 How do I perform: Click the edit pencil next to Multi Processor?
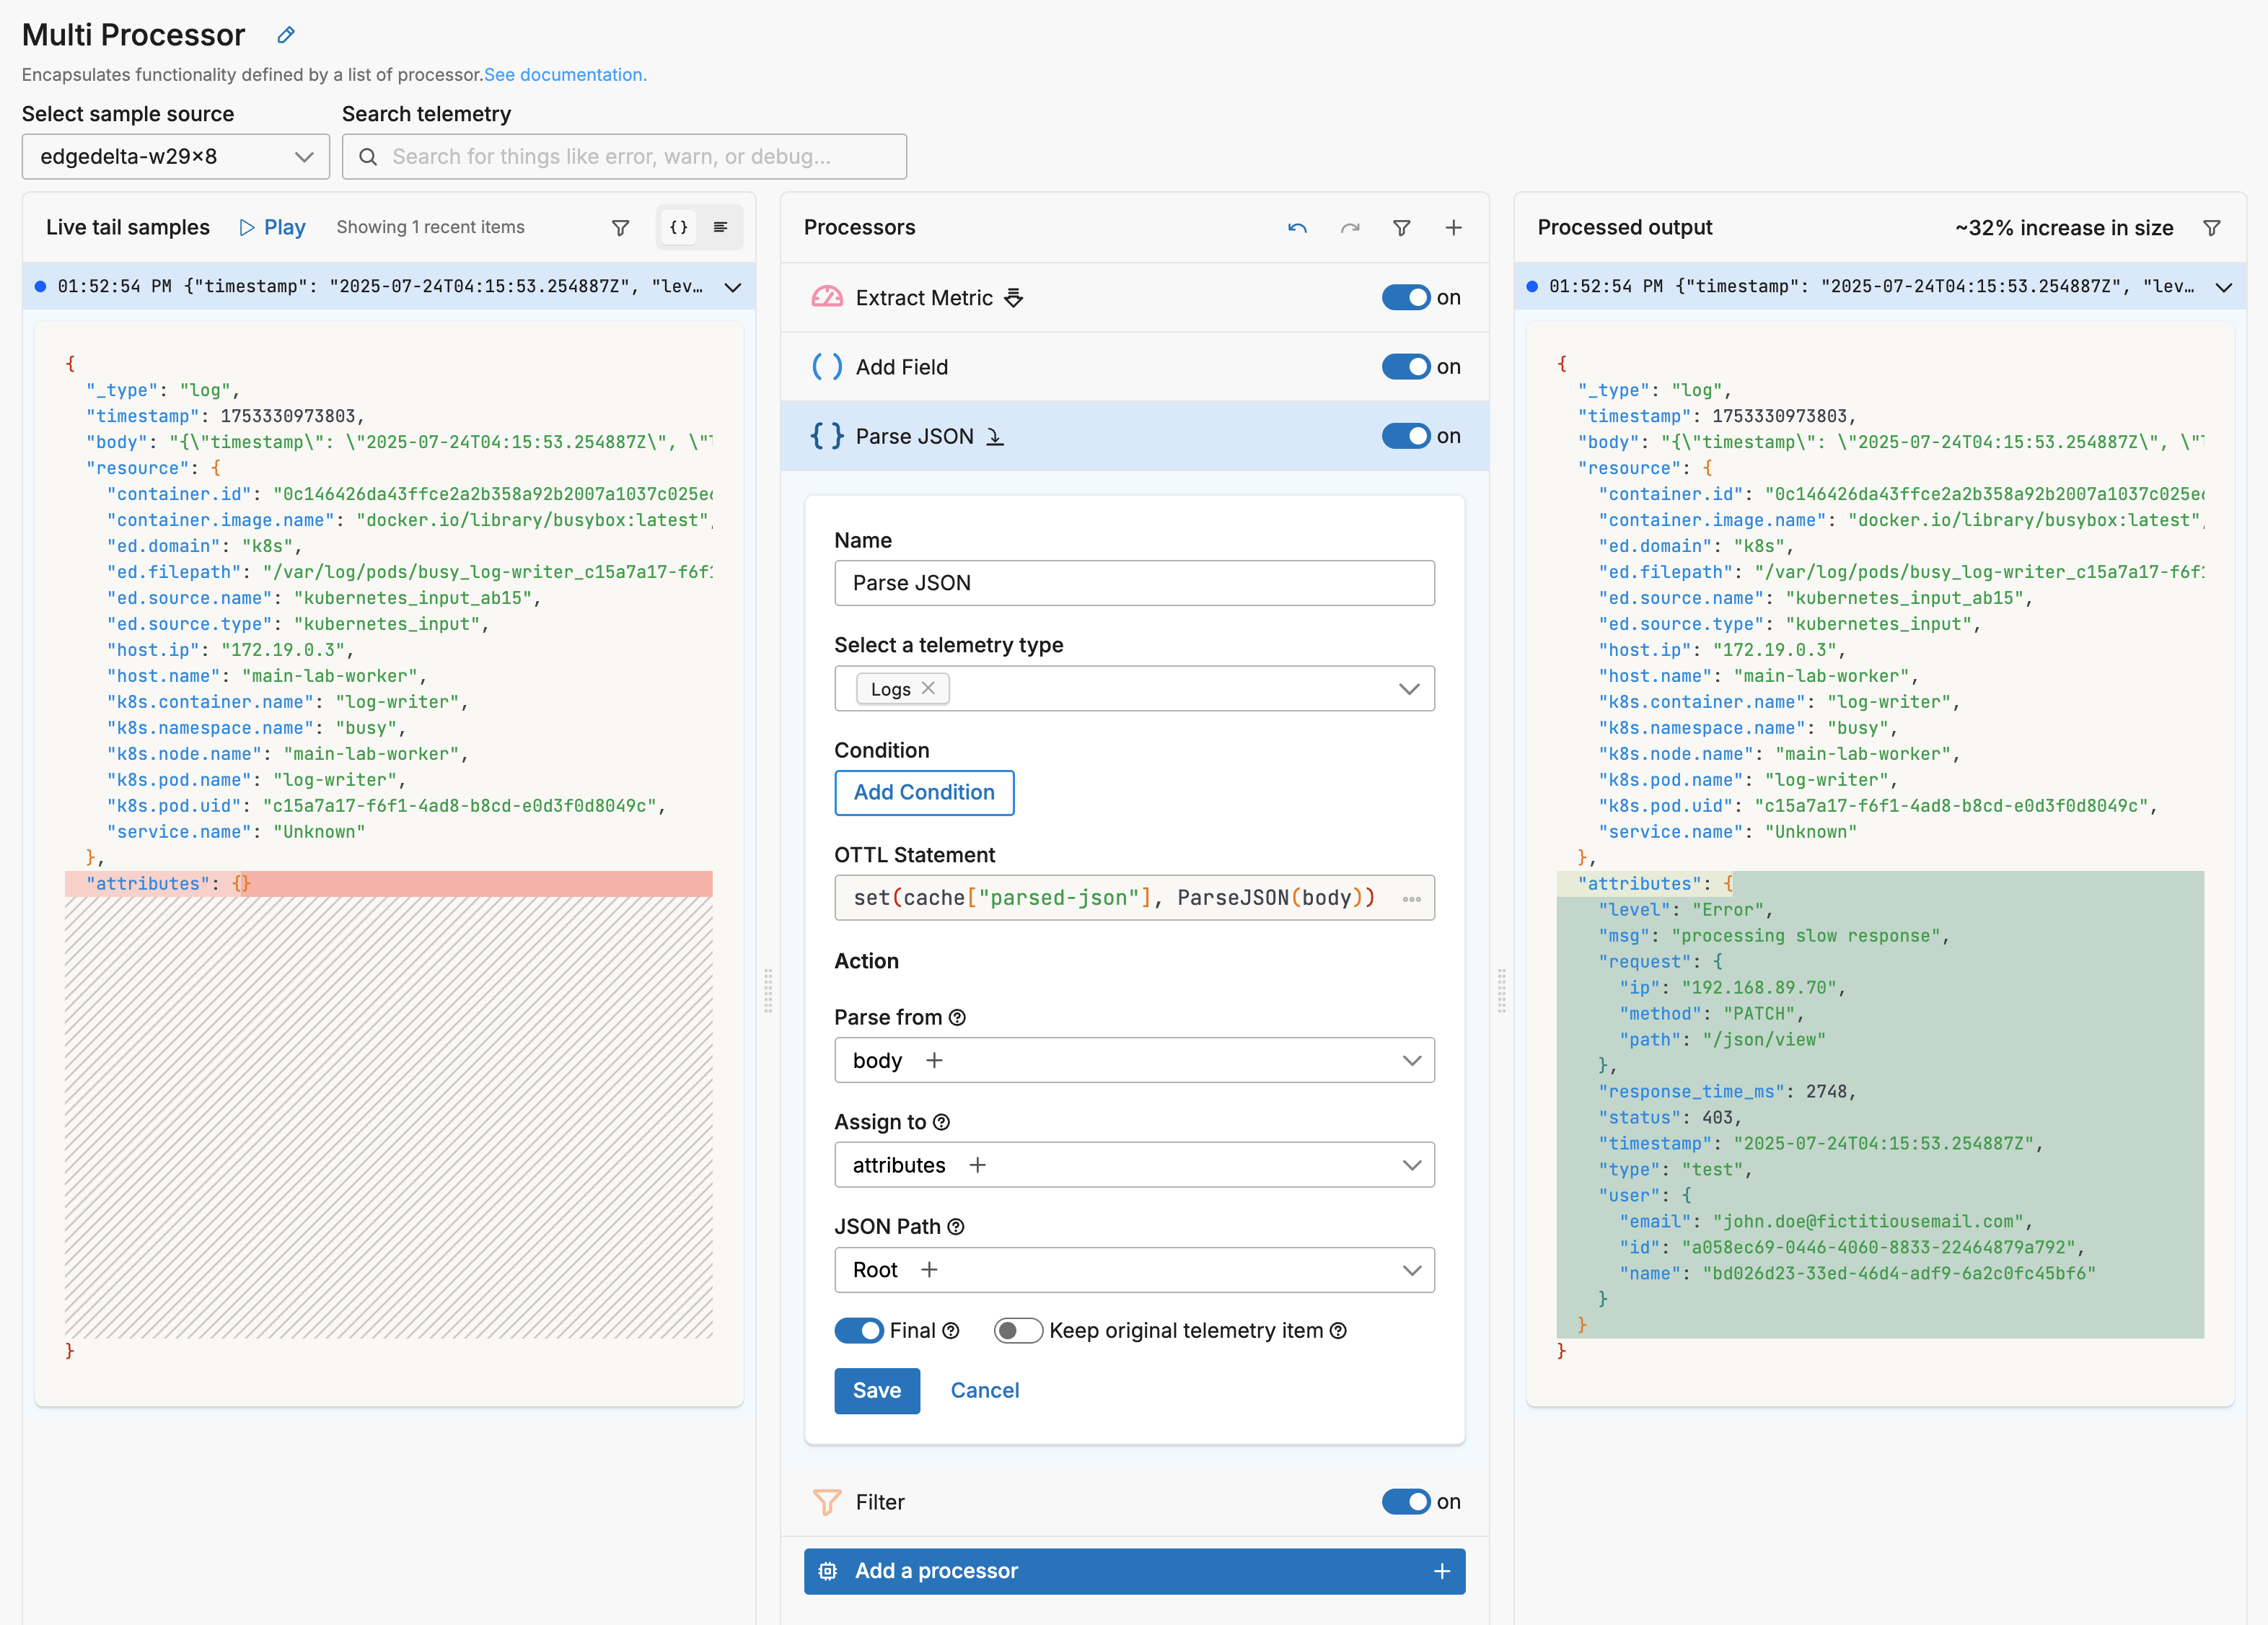[286, 35]
